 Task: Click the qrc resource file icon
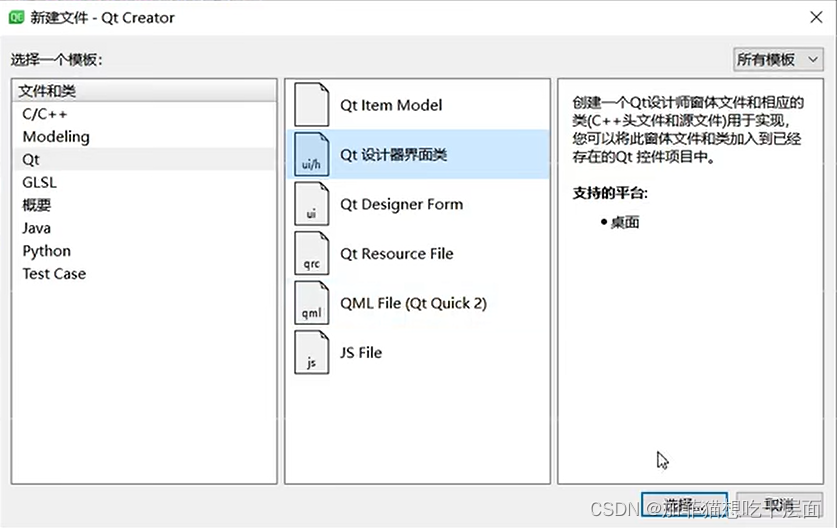pos(312,254)
